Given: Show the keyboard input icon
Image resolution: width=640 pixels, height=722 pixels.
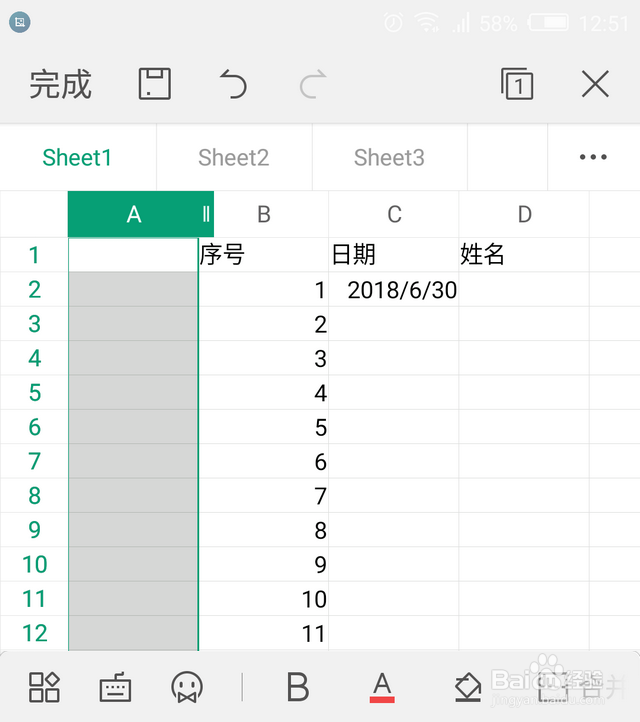Looking at the screenshot, I should click(116, 687).
